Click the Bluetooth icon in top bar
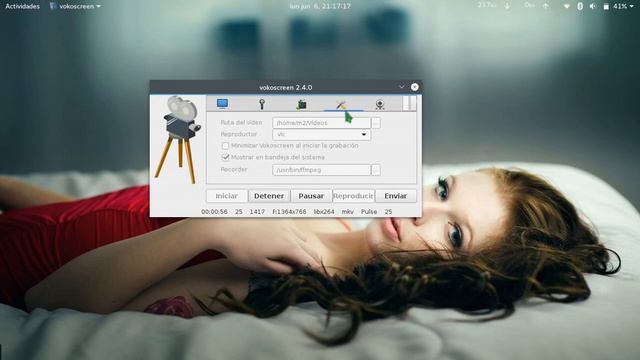The height and width of the screenshot is (360, 640). (580, 6)
